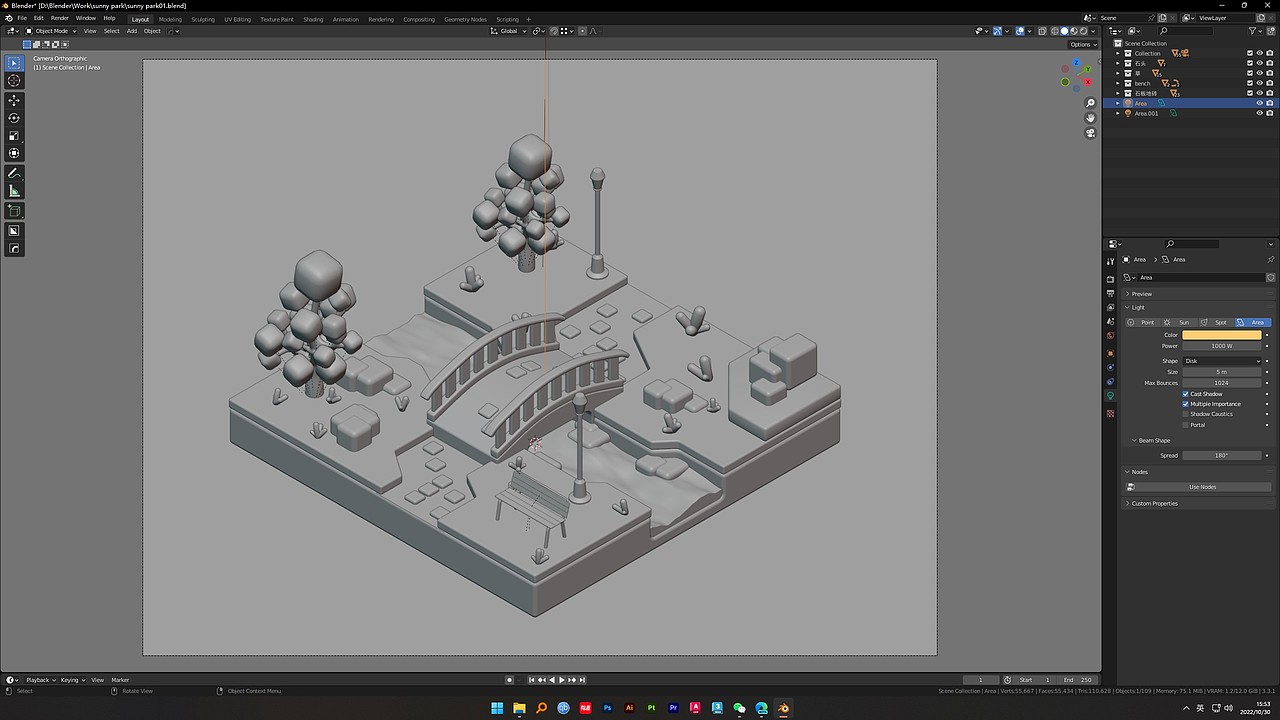Open the Object Mode dropdown
Viewport: 1280px width, 720px height.
pyautogui.click(x=49, y=31)
